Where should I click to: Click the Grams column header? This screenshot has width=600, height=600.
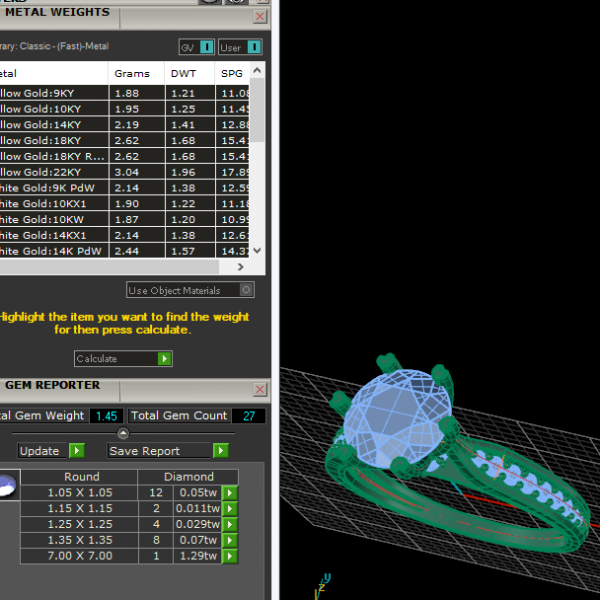[x=132, y=73]
